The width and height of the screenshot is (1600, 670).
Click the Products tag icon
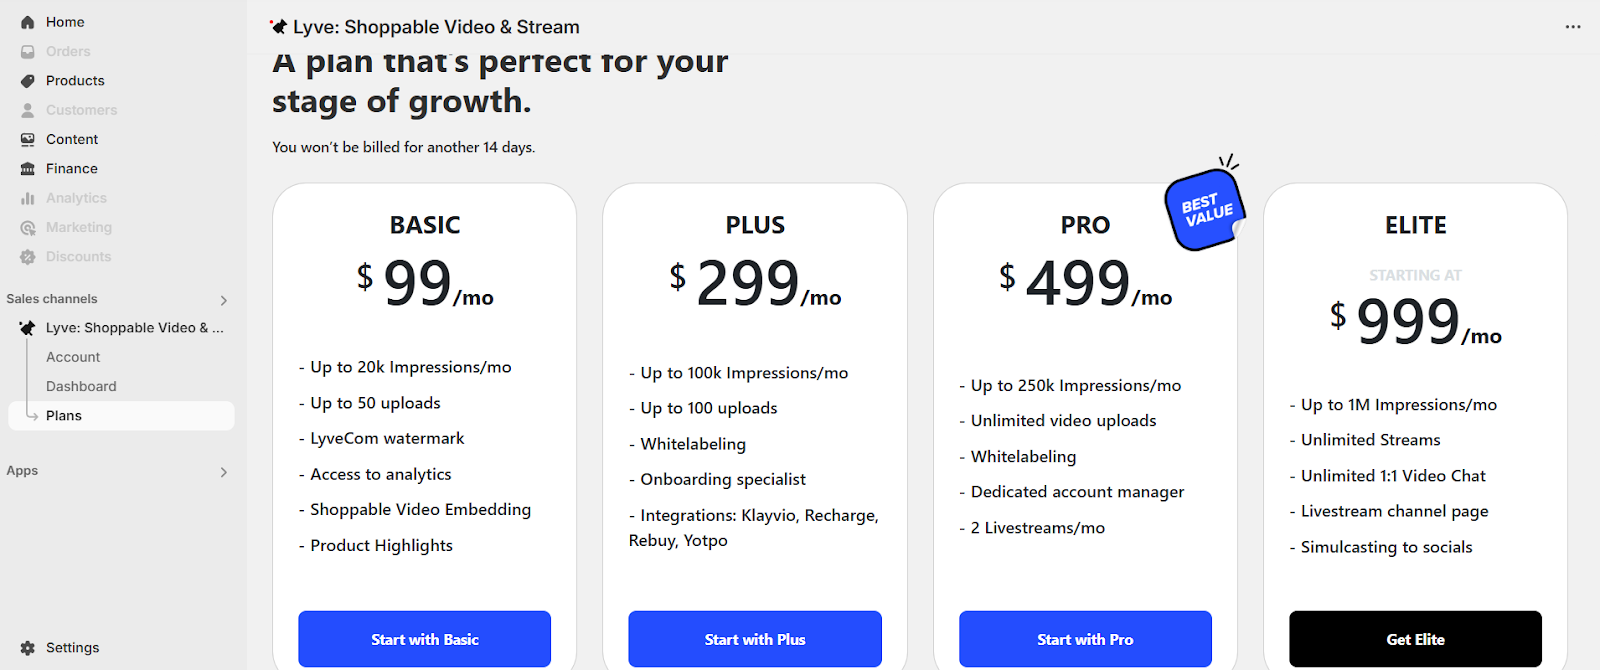(28, 81)
